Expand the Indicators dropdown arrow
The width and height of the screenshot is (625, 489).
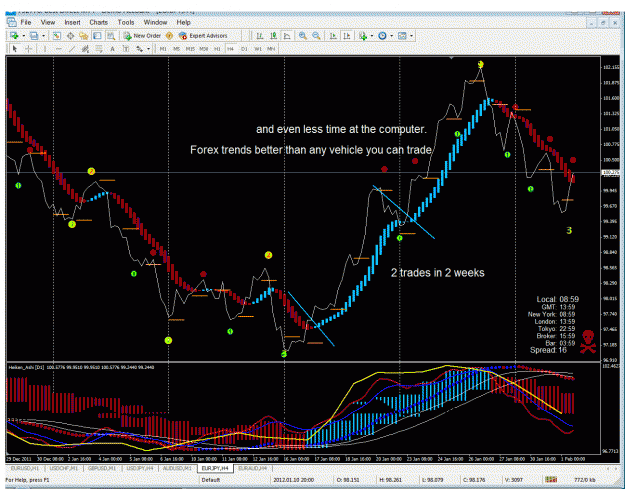(x=371, y=36)
